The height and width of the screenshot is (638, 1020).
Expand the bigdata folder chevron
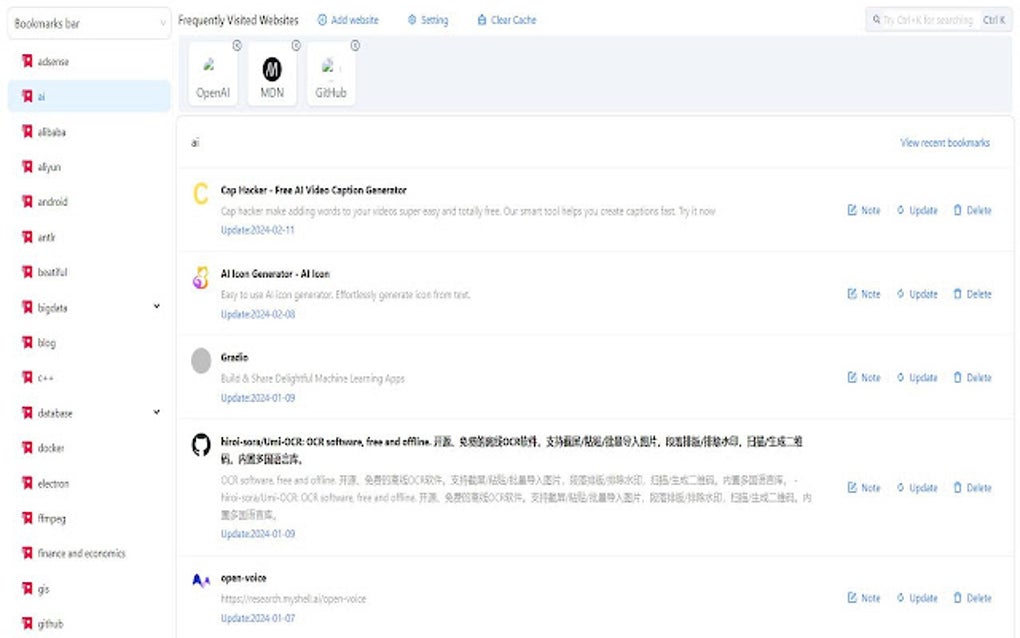tap(157, 306)
